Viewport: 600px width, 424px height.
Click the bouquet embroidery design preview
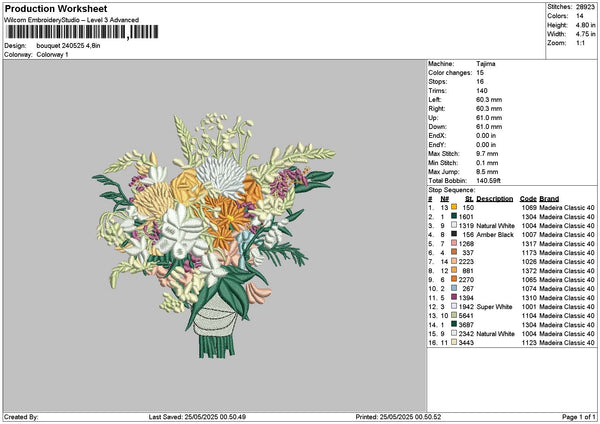click(x=214, y=235)
